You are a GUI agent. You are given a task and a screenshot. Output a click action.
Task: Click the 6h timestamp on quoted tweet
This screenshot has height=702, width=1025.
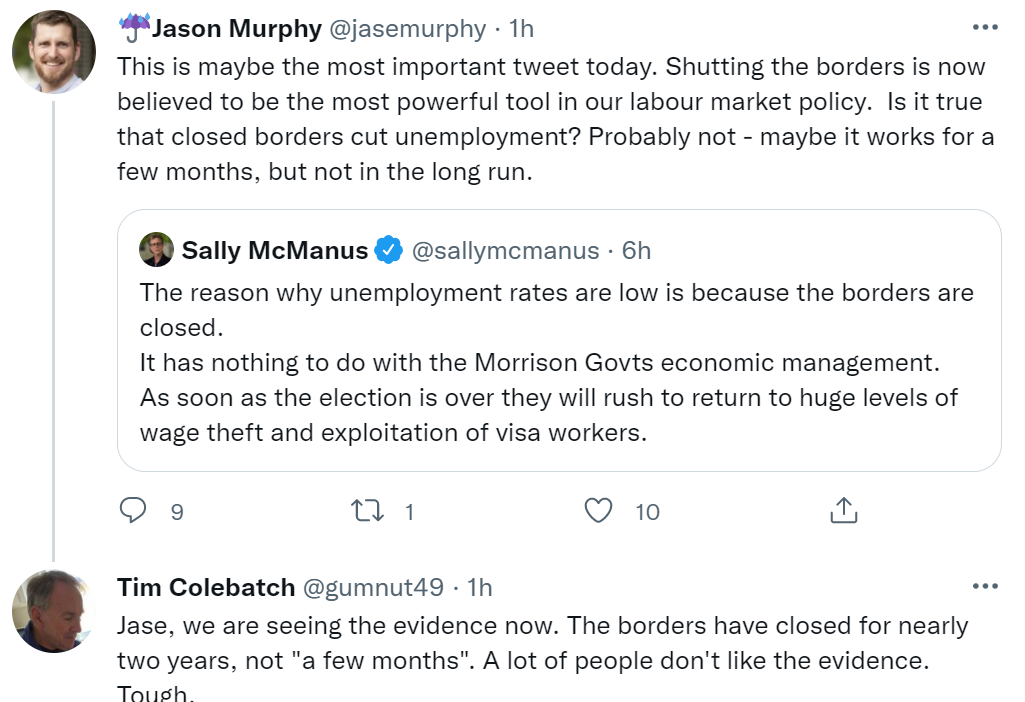636,250
